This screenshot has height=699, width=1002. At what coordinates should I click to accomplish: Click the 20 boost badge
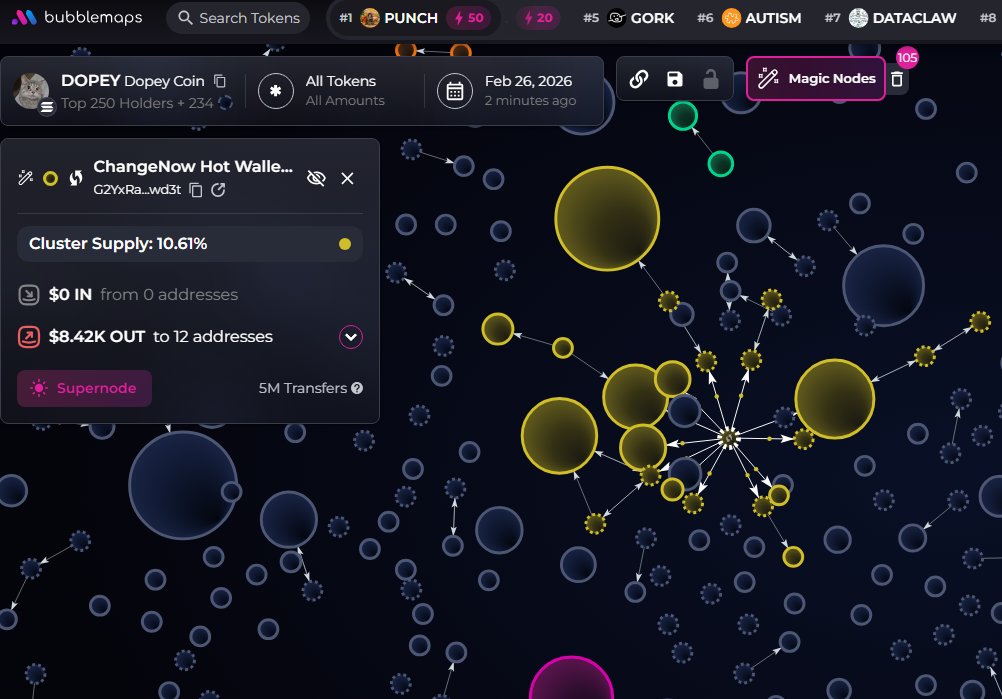click(538, 18)
